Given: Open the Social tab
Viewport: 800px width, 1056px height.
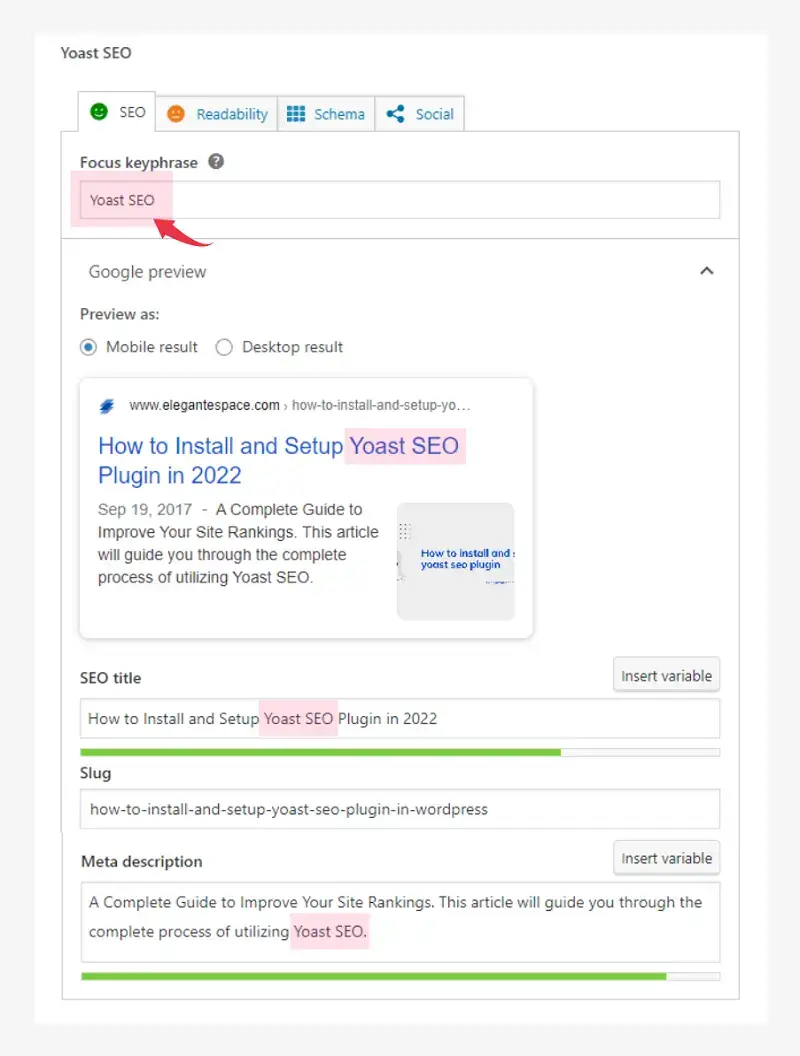Looking at the screenshot, I should [x=430, y=113].
